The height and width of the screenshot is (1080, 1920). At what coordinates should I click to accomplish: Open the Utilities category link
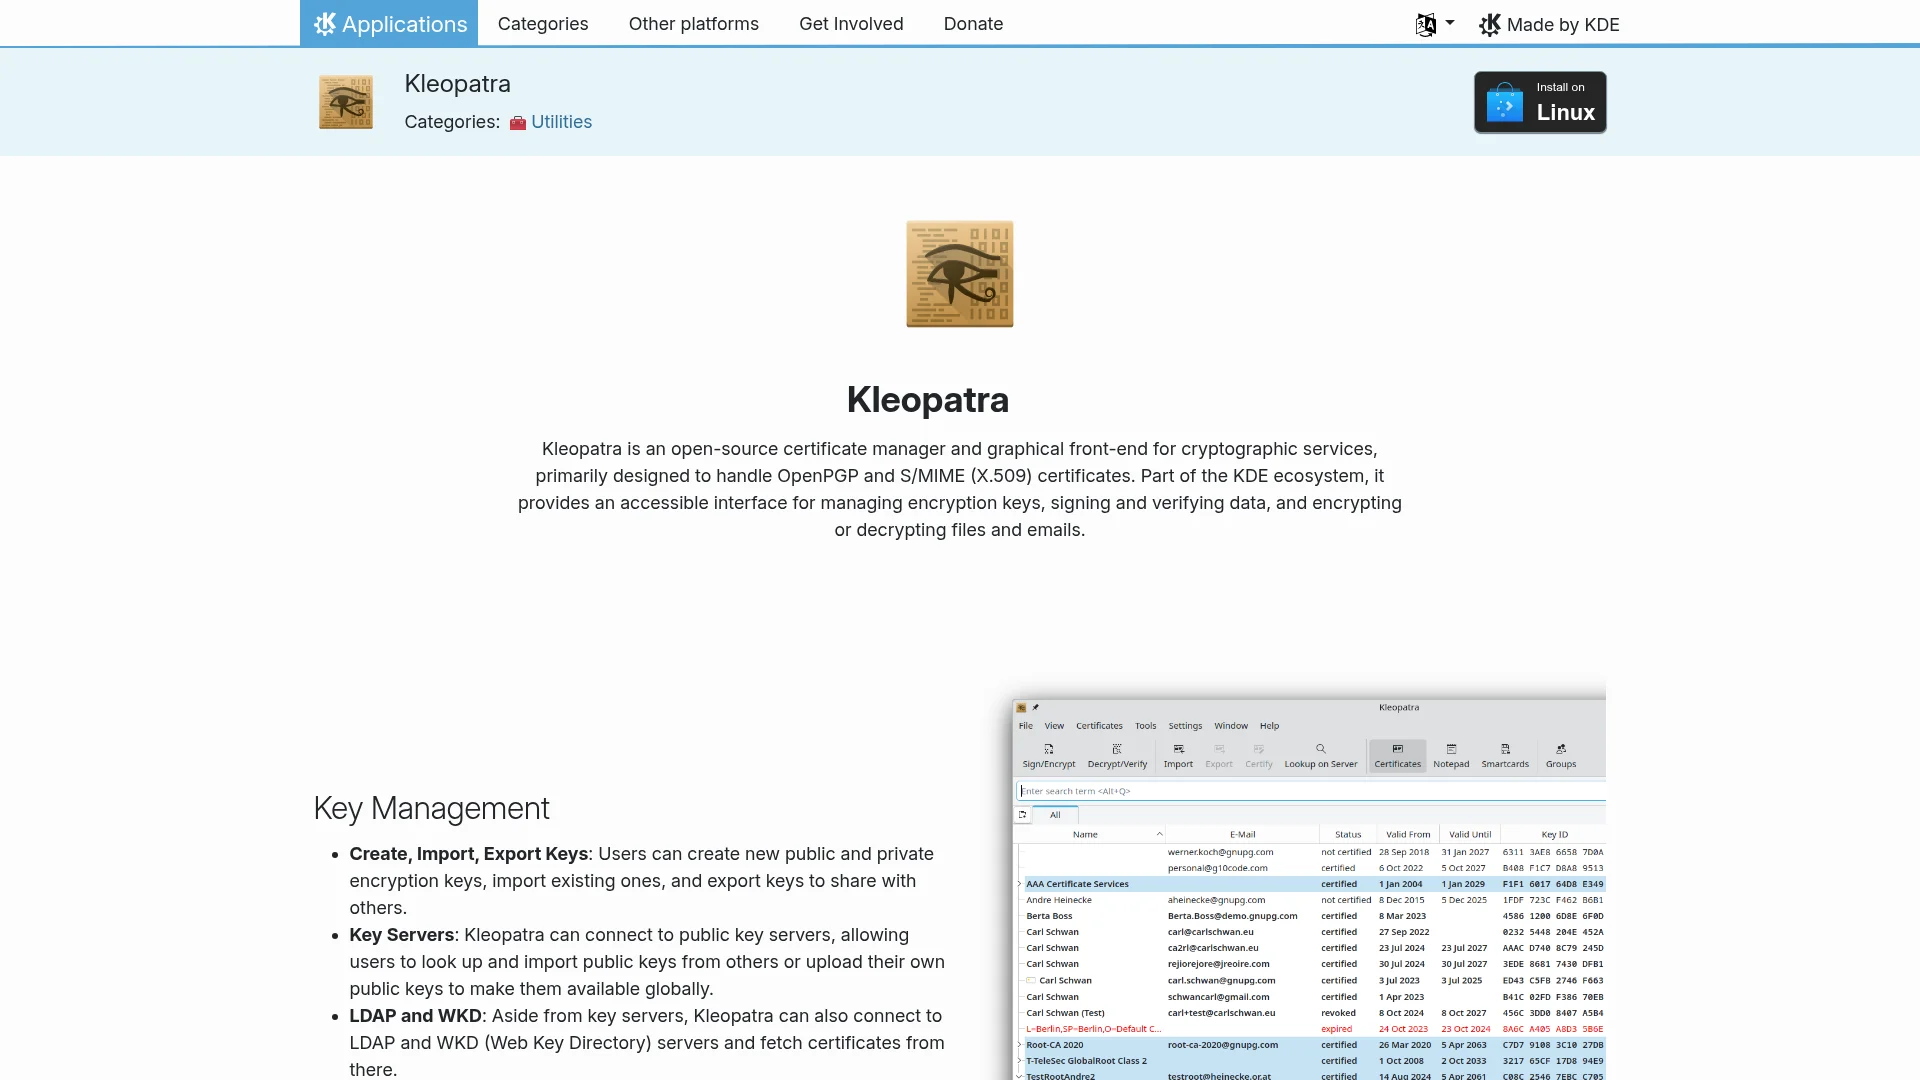tap(561, 122)
